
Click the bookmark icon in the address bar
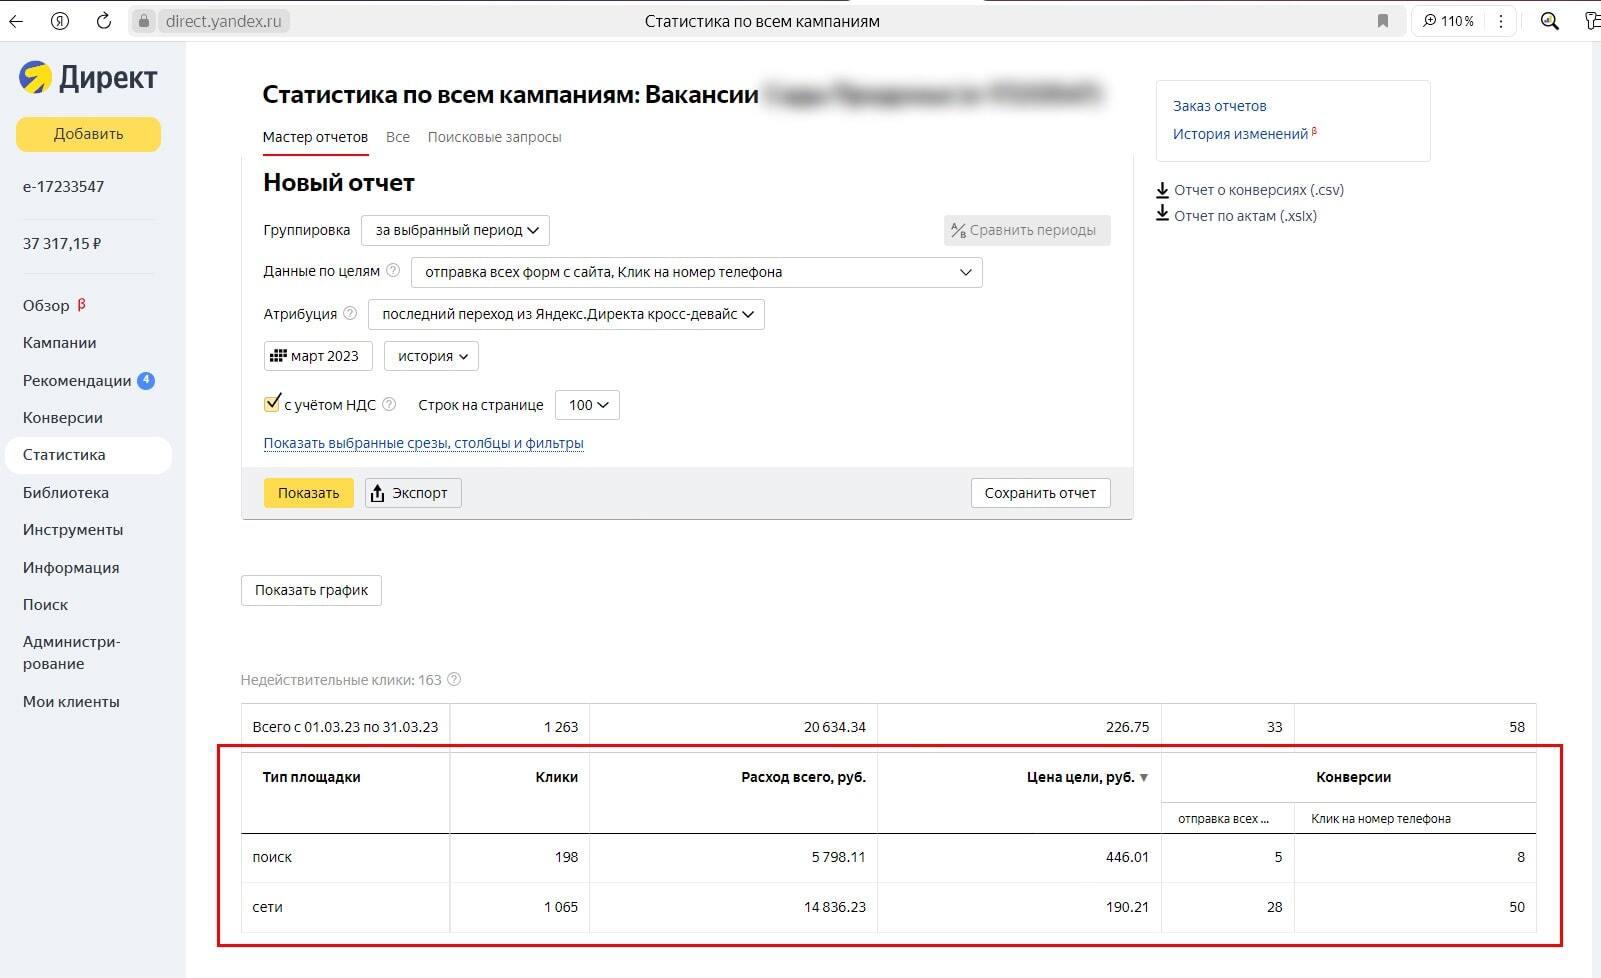[1383, 21]
